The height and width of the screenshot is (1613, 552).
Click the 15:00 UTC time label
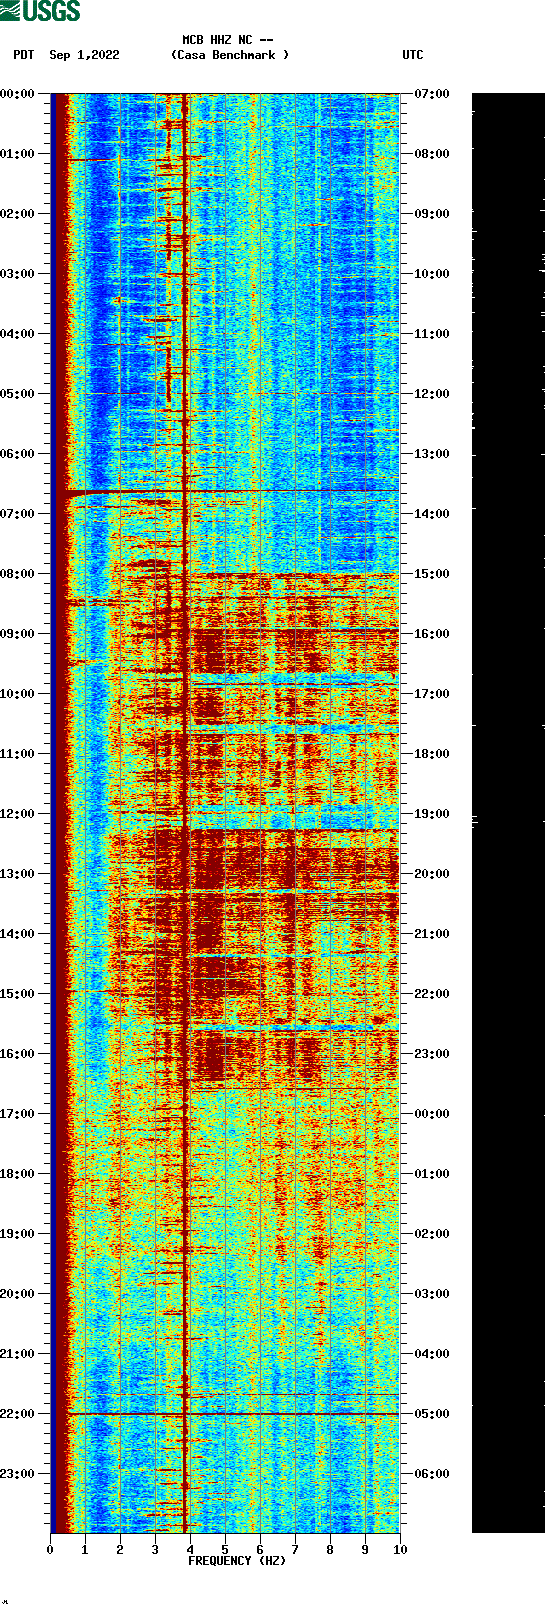(x=432, y=574)
